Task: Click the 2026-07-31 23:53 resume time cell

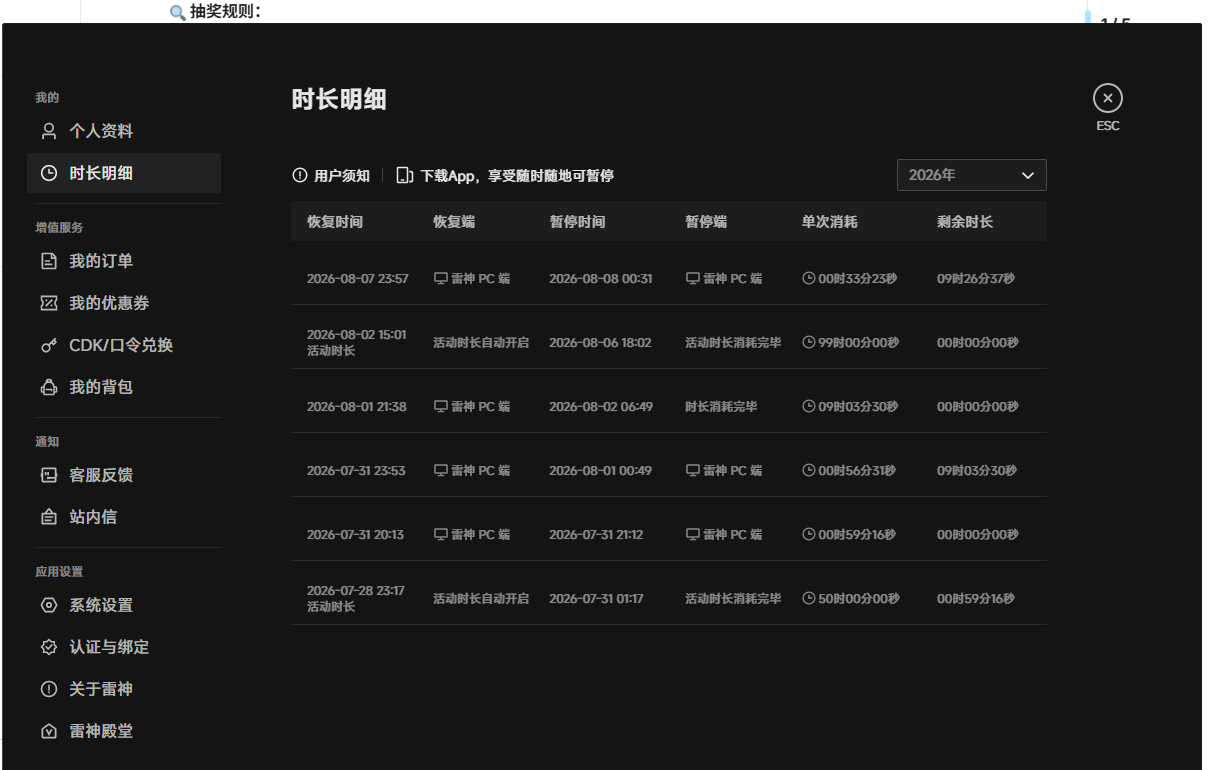Action: point(356,470)
